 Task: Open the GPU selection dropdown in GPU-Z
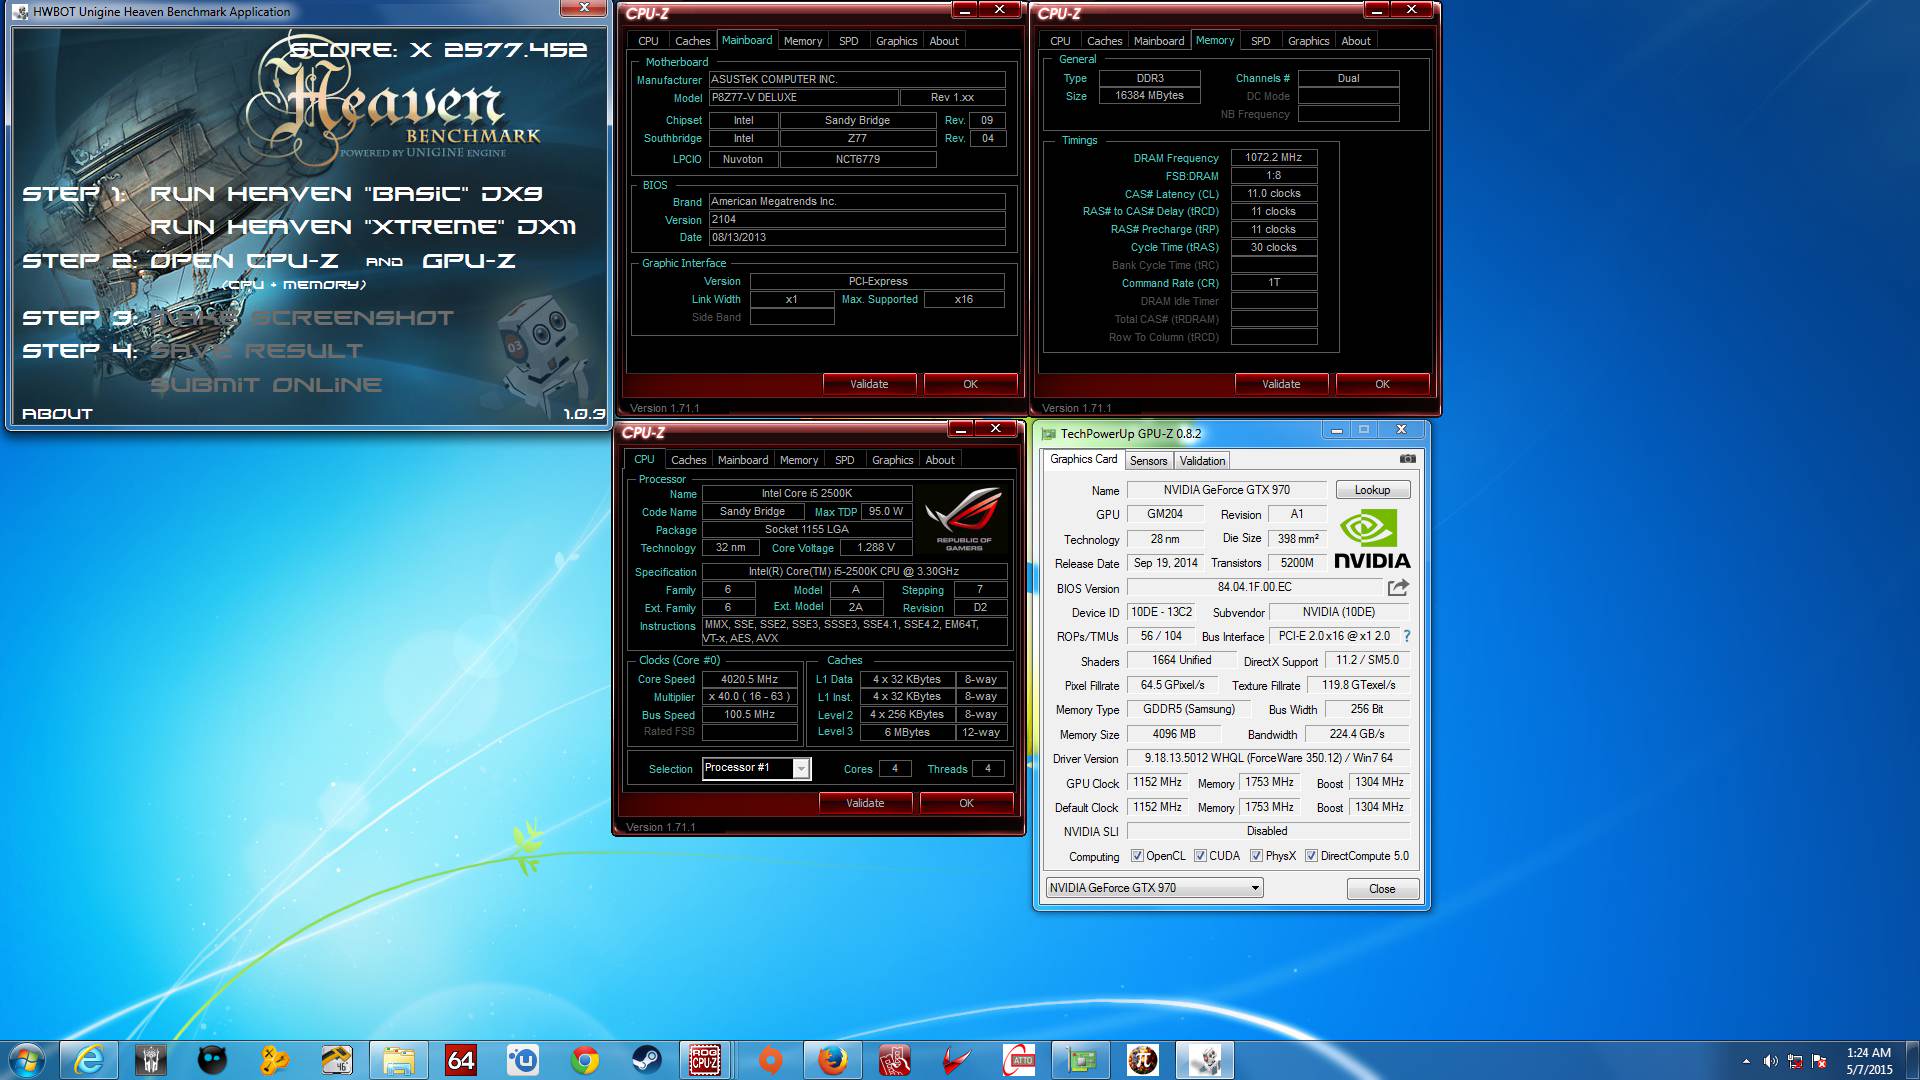1154,888
